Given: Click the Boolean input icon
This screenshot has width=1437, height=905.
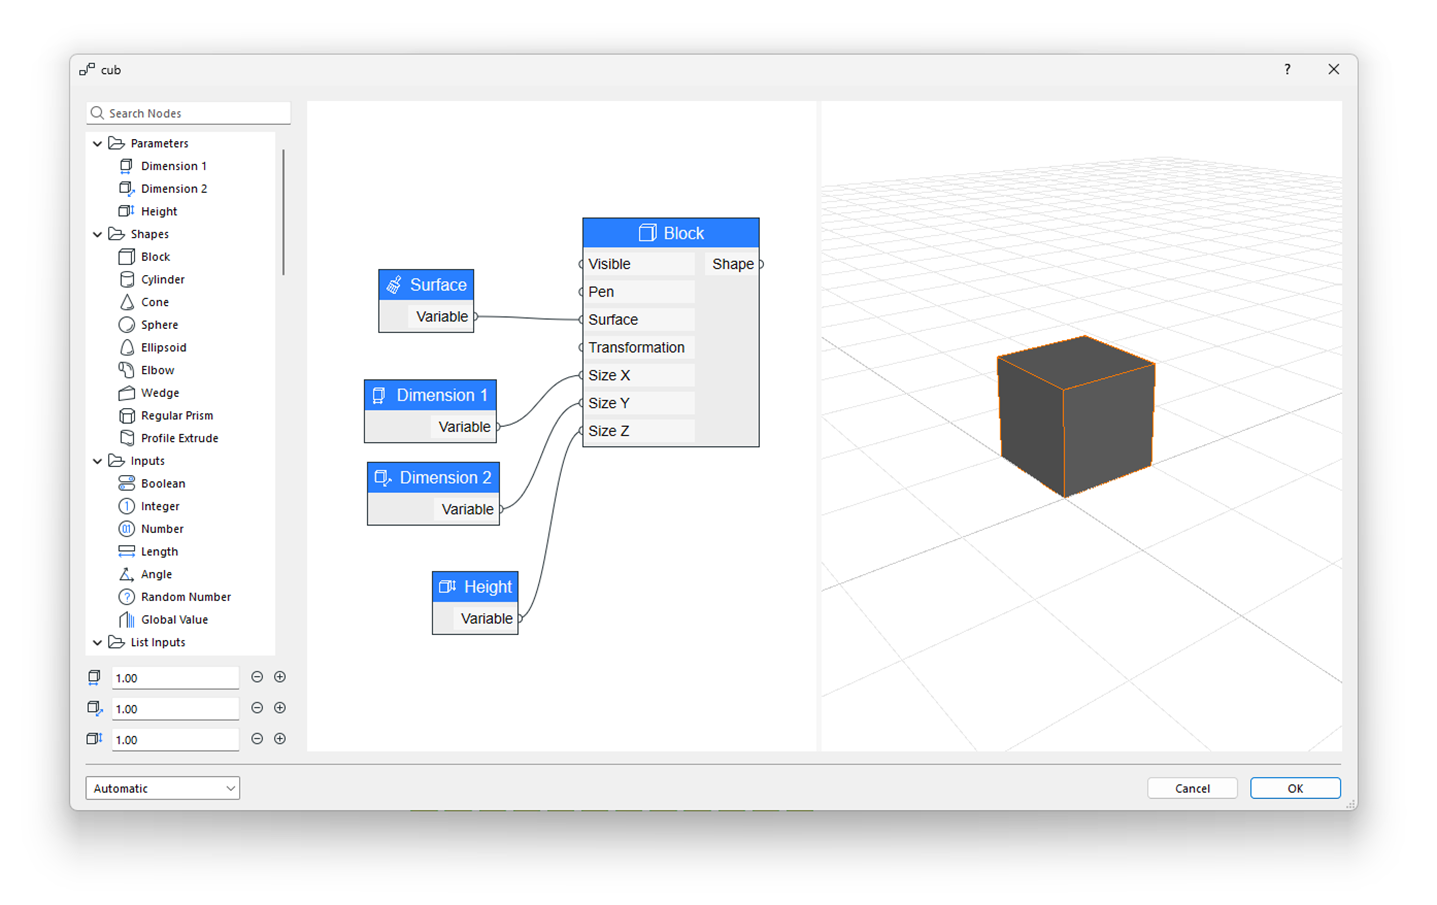Looking at the screenshot, I should 126,484.
